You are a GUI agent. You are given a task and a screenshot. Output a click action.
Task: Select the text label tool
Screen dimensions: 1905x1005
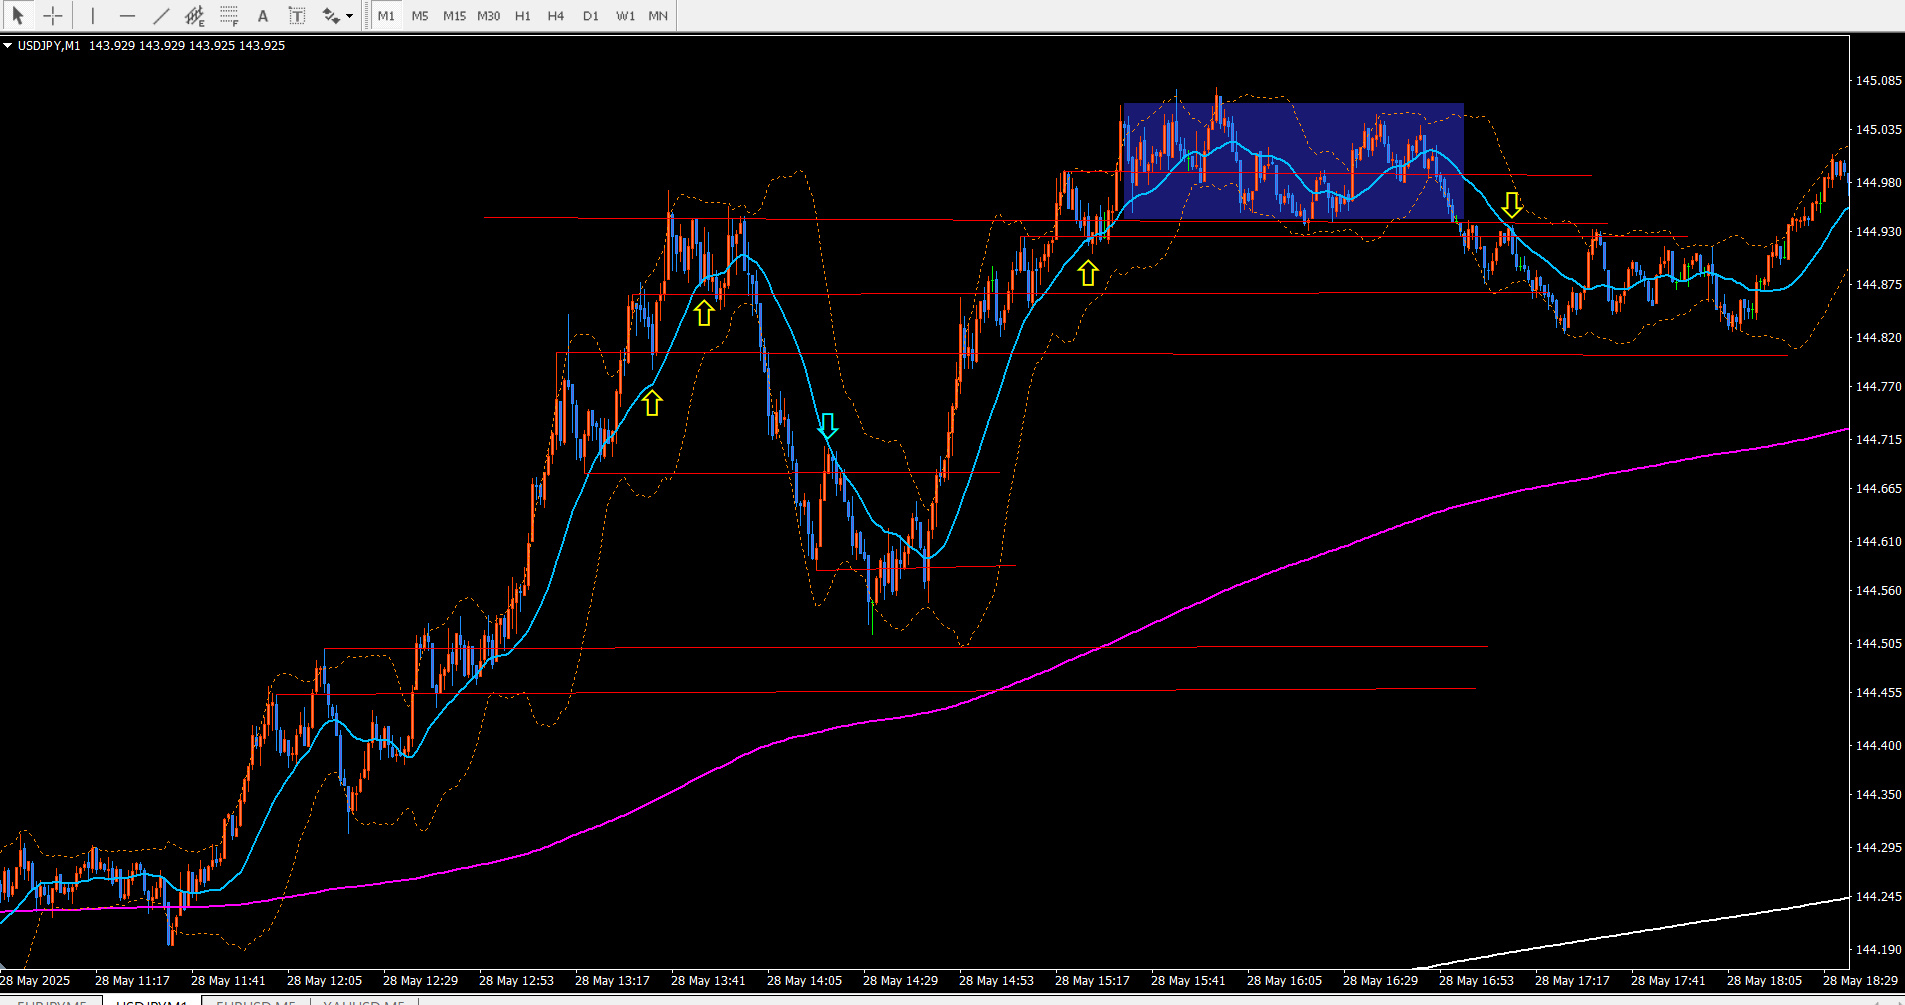[297, 15]
